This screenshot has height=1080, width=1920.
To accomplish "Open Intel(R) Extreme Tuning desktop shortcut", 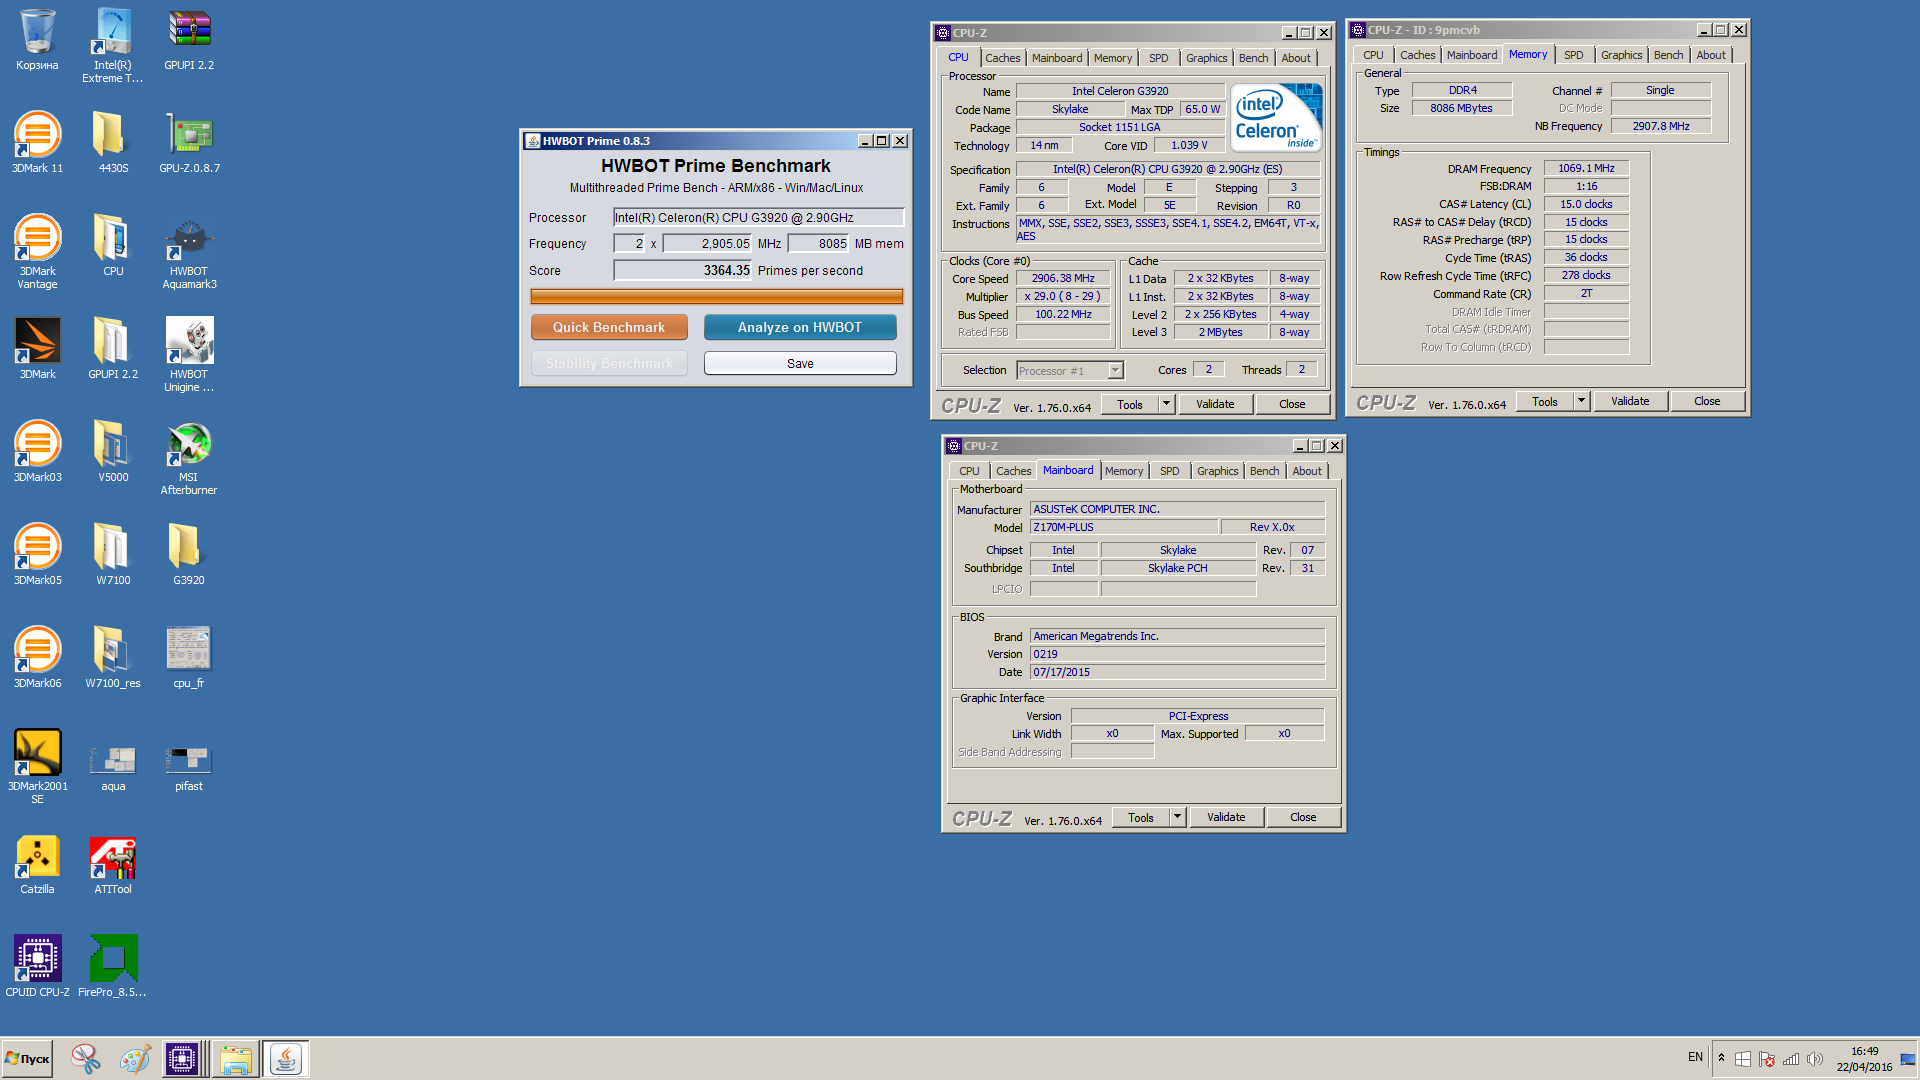I will [113, 45].
